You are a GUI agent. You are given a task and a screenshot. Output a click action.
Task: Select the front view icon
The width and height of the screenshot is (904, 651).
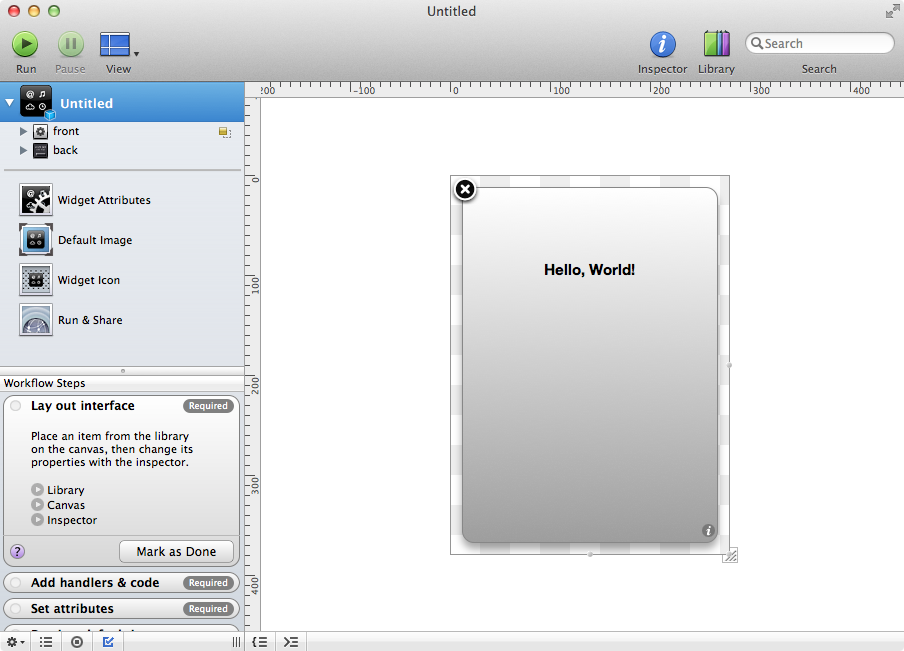(x=40, y=131)
